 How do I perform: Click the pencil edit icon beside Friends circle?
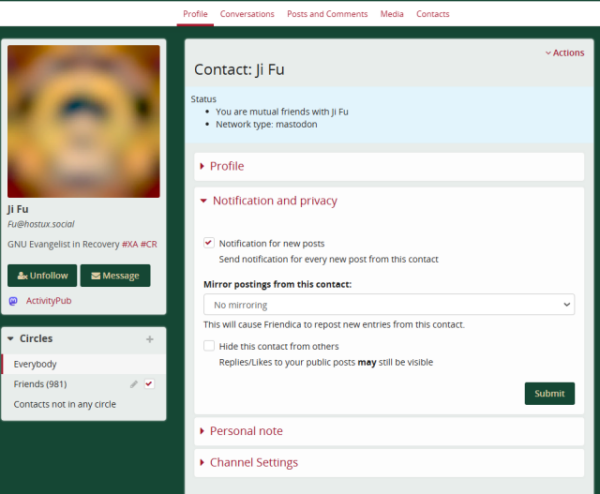(x=134, y=384)
